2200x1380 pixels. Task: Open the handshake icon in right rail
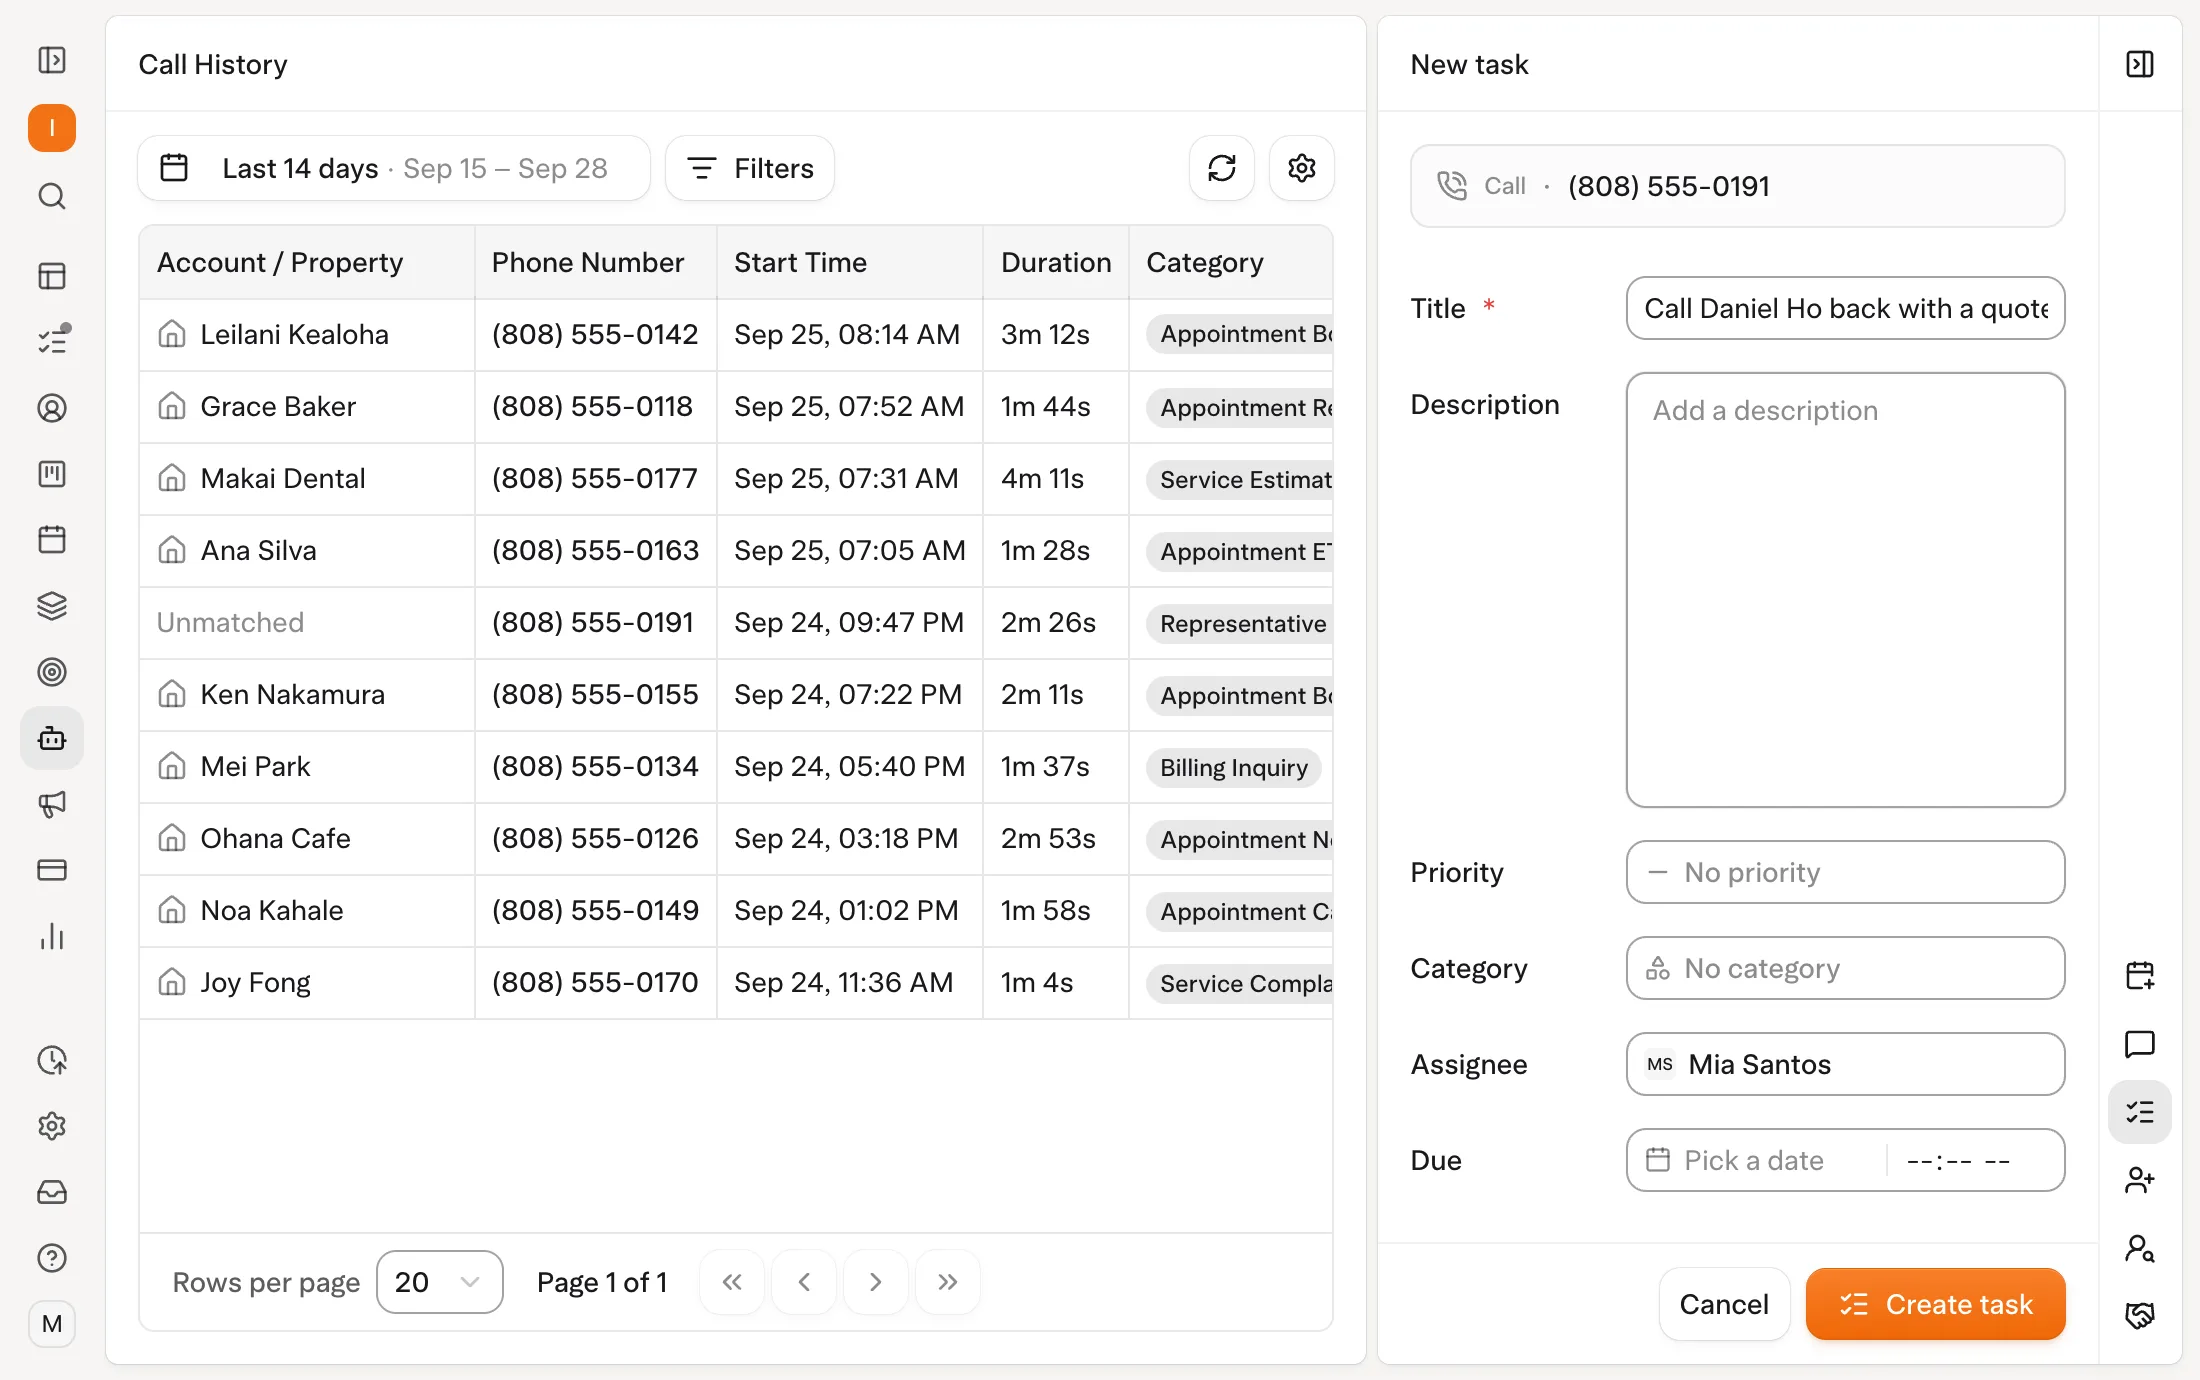pyautogui.click(x=2140, y=1316)
